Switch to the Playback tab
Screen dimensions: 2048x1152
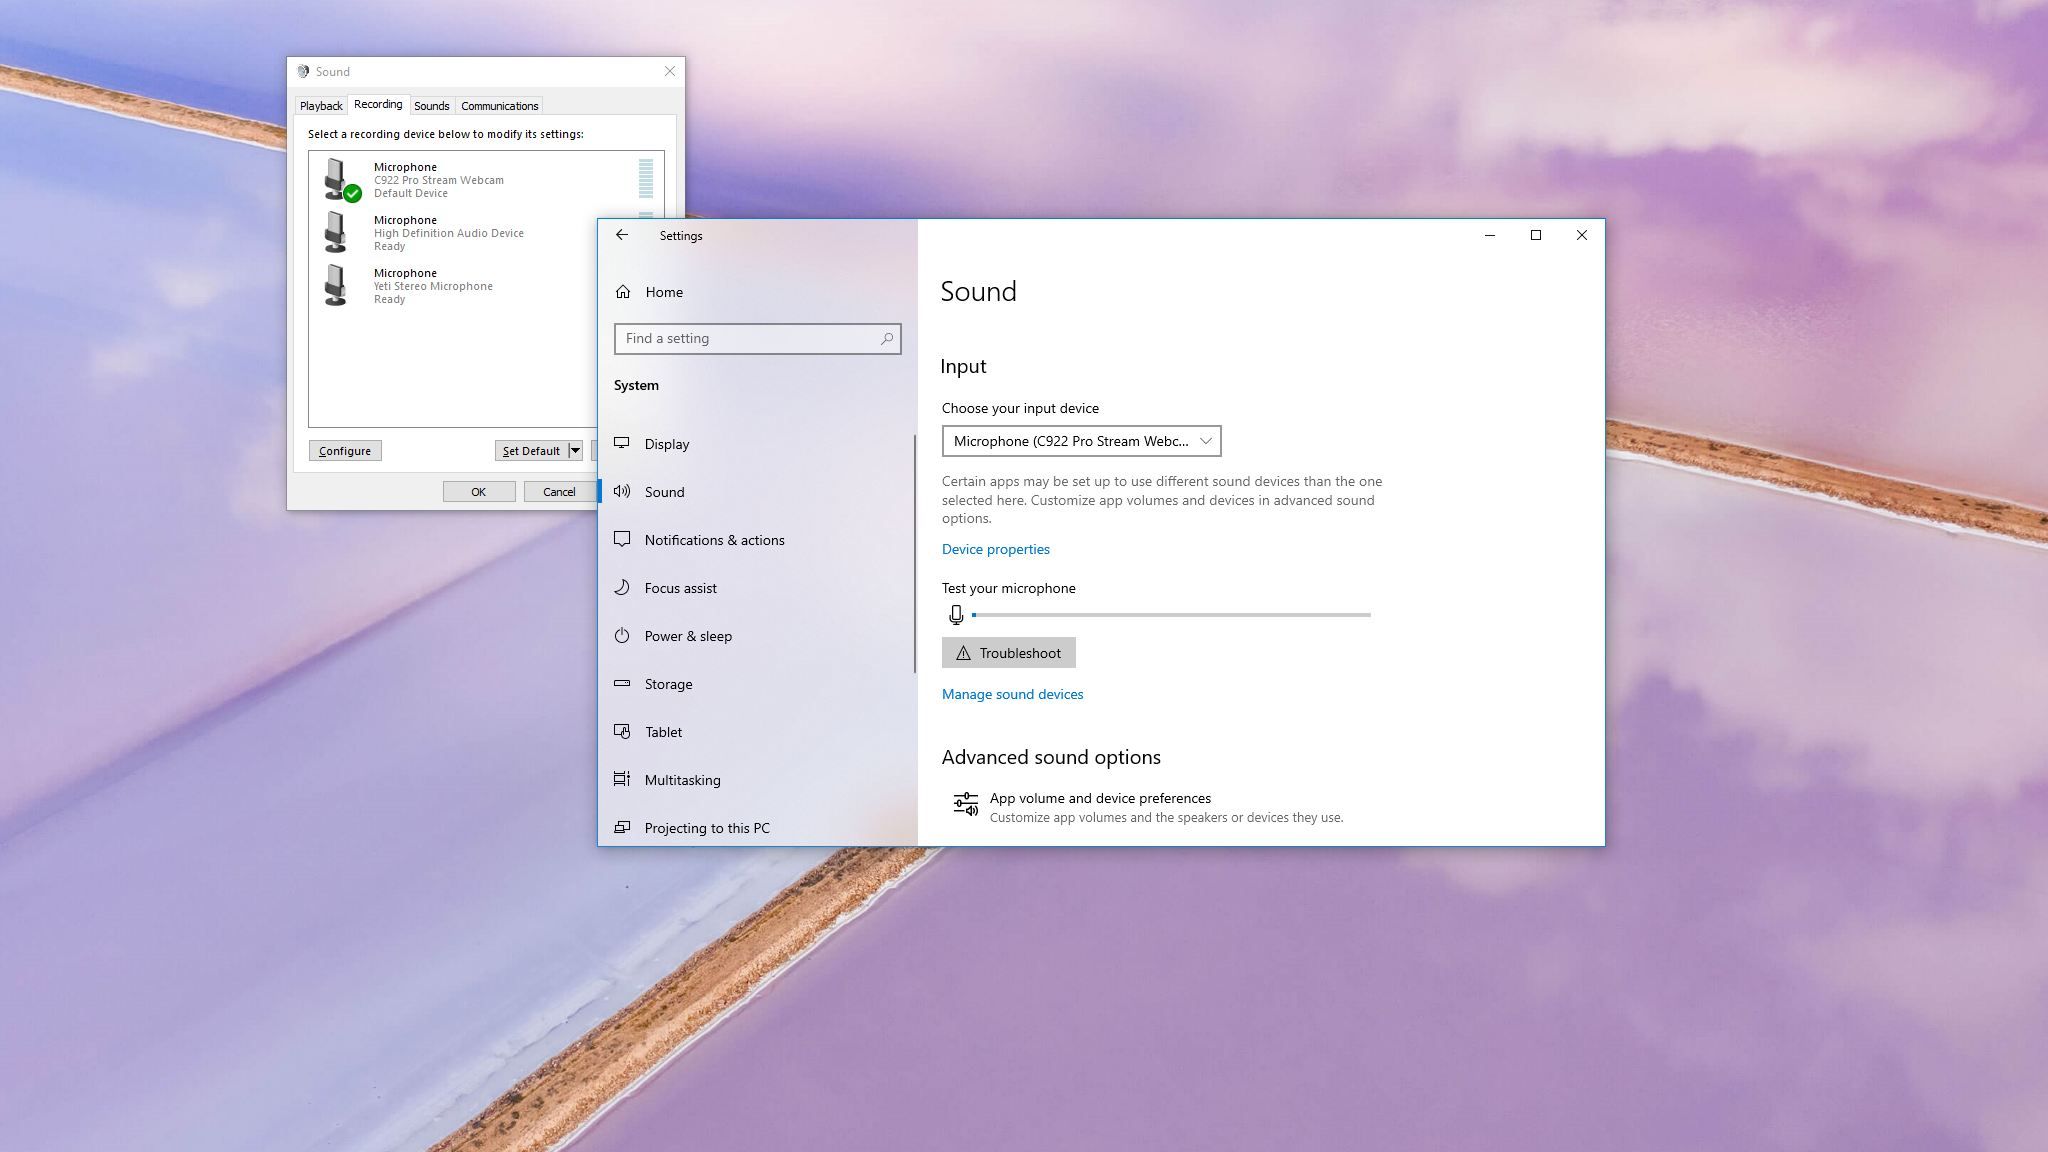point(321,106)
